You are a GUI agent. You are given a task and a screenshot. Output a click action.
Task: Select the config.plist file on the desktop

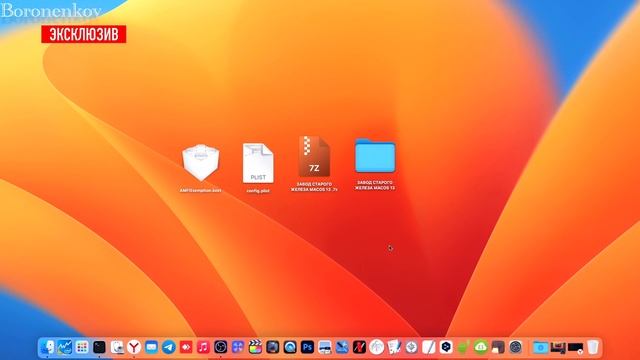tap(258, 163)
